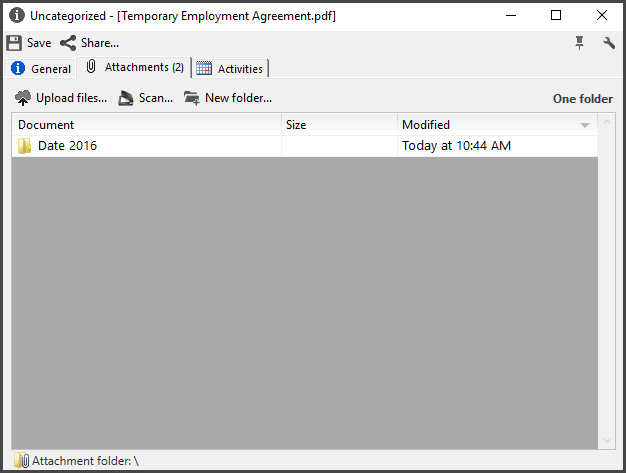The height and width of the screenshot is (473, 626).
Task: Maximize the window
Action: pyautogui.click(x=556, y=16)
